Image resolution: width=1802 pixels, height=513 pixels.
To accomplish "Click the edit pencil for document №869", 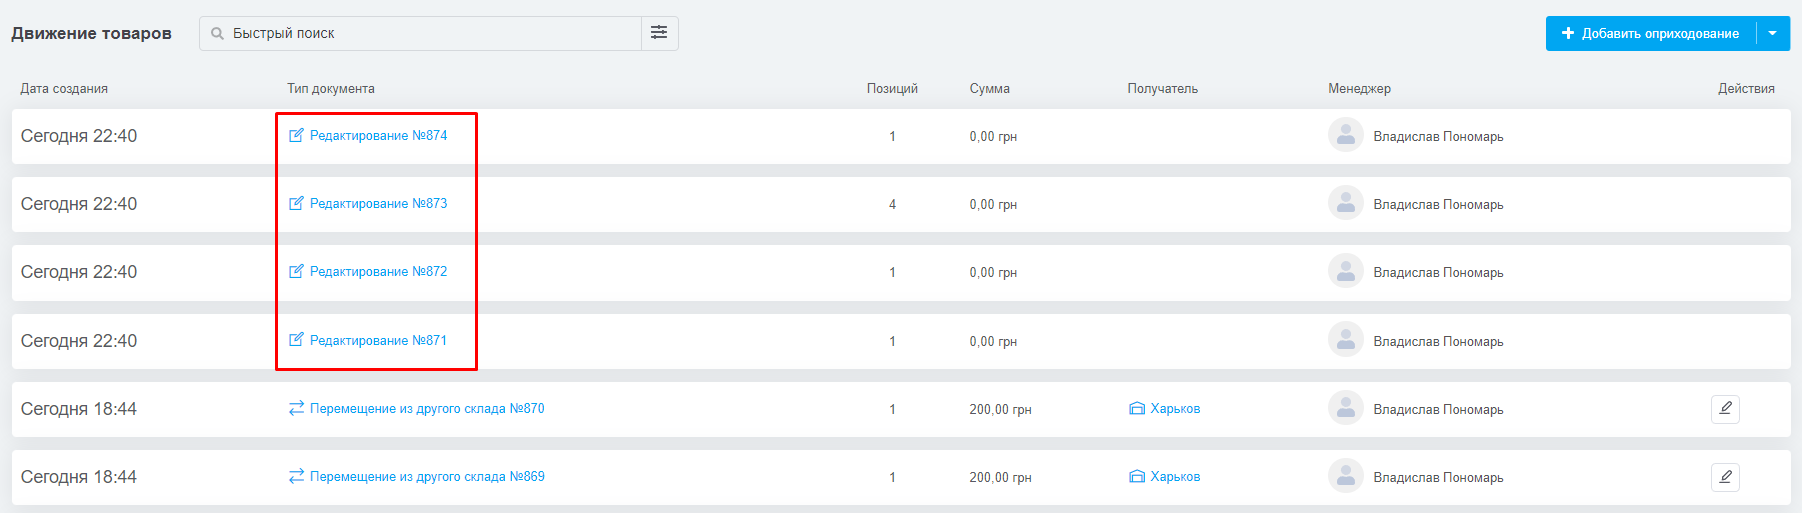I will click(x=1725, y=477).
